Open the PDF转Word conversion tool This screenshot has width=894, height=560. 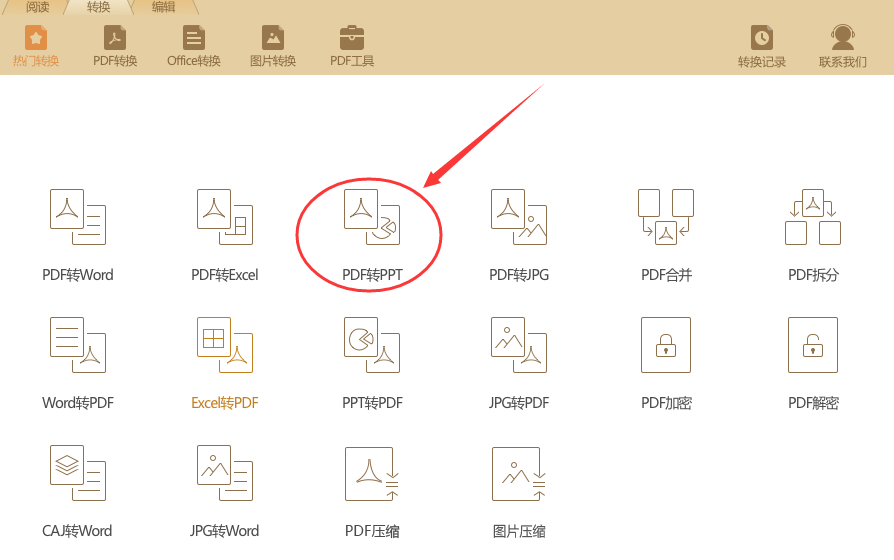(x=78, y=235)
